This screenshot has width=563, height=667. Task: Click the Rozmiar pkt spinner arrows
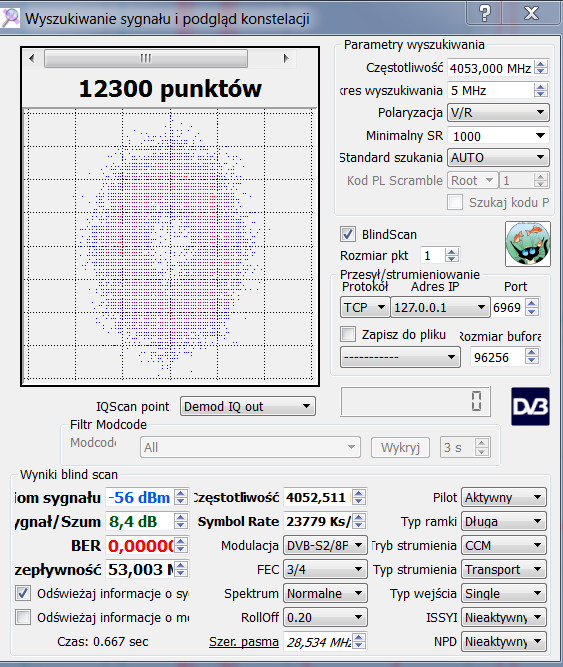452,255
